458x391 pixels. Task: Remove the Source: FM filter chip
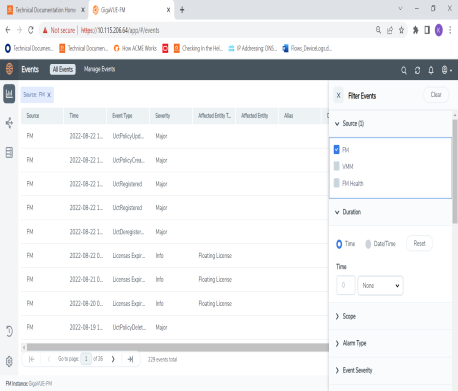coord(49,95)
